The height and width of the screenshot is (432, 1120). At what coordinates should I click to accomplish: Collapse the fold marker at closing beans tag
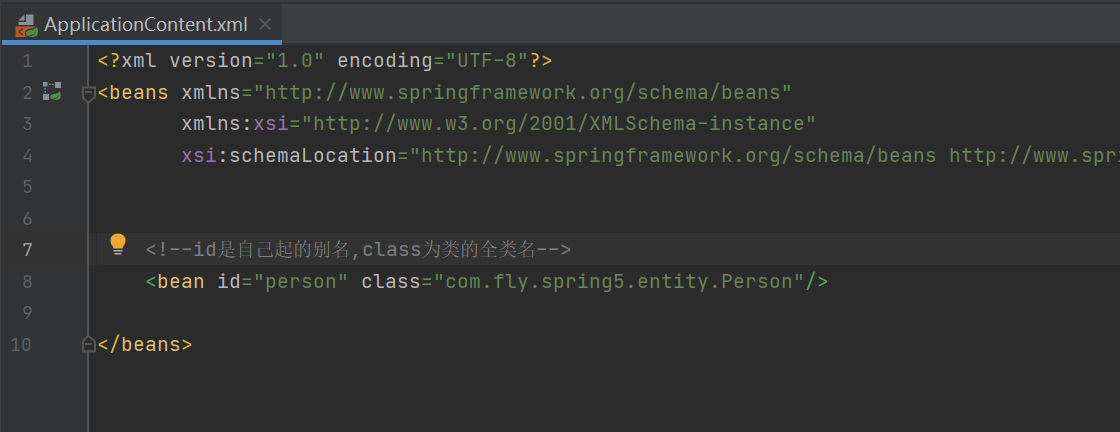tap(89, 345)
